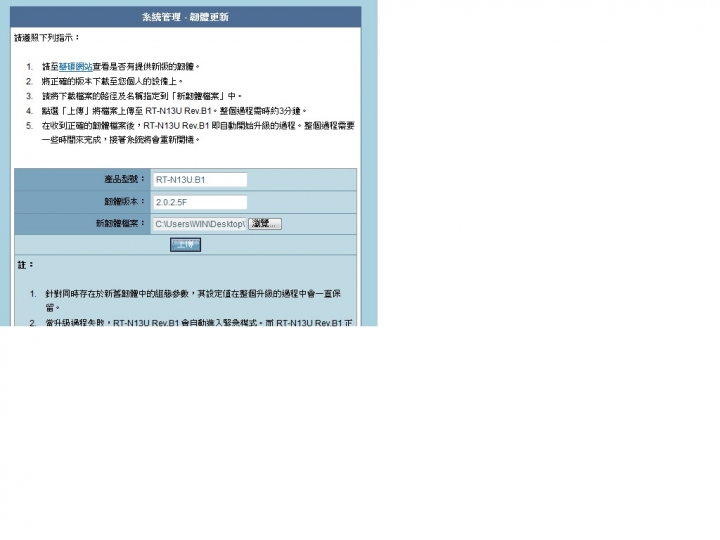Click the firmware version field 2.0.2.5F
This screenshot has width=720, height=540.
200,202
